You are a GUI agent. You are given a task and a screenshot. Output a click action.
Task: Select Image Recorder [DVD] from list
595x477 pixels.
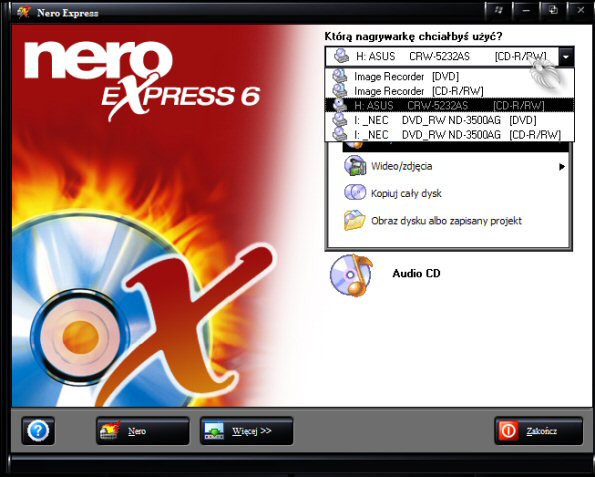point(450,76)
